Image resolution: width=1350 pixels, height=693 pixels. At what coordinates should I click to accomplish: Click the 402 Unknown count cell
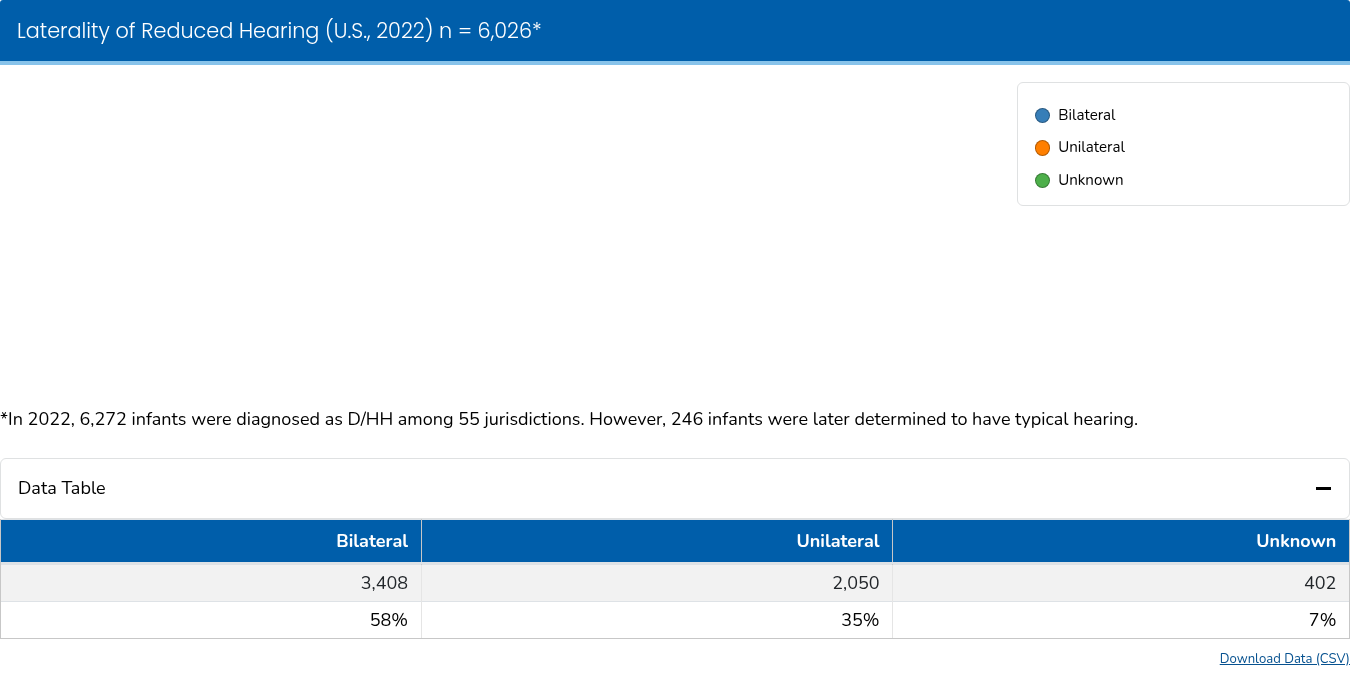pyautogui.click(x=1319, y=583)
